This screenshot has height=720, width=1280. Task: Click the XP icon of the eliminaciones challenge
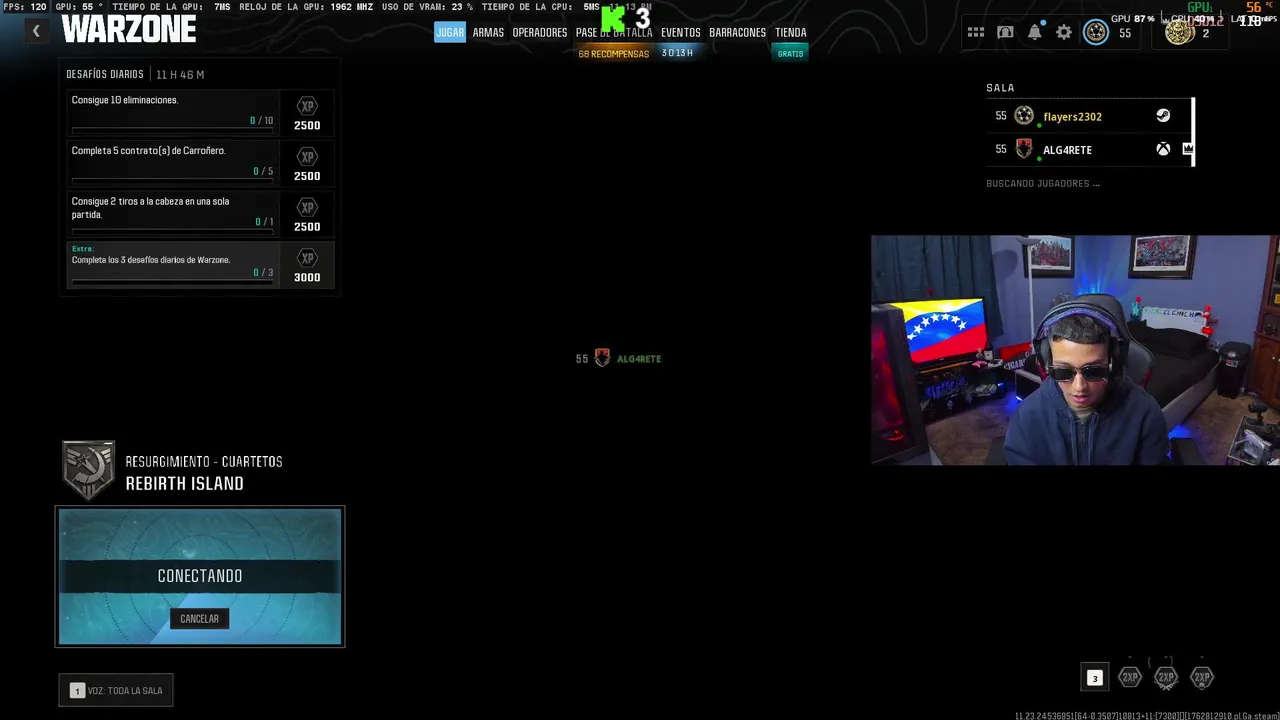[307, 106]
